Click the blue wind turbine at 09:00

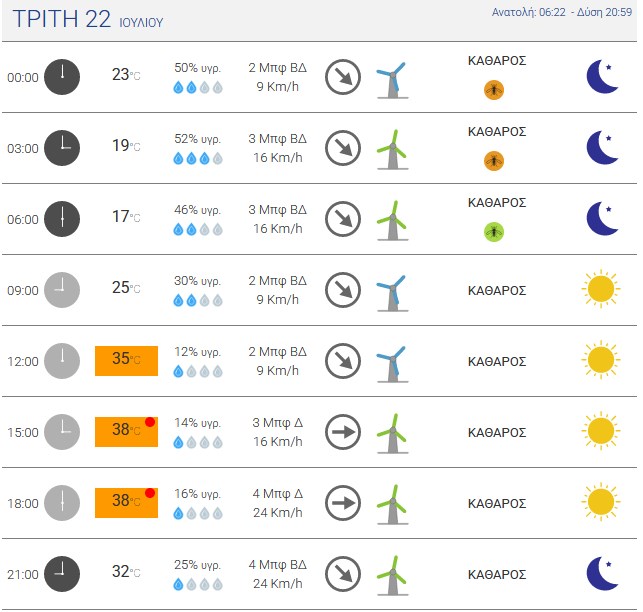click(392, 293)
